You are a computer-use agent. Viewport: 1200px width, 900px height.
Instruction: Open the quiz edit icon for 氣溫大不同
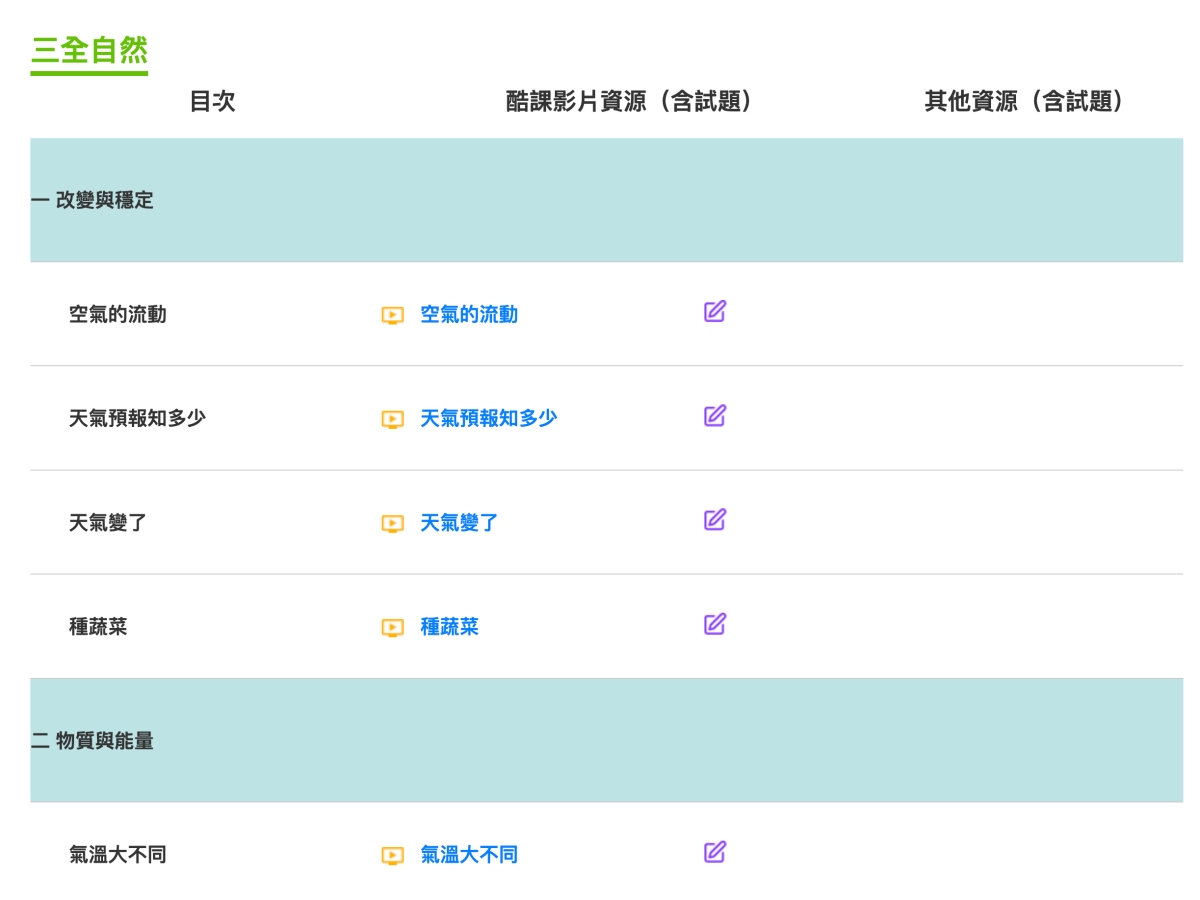click(x=714, y=852)
